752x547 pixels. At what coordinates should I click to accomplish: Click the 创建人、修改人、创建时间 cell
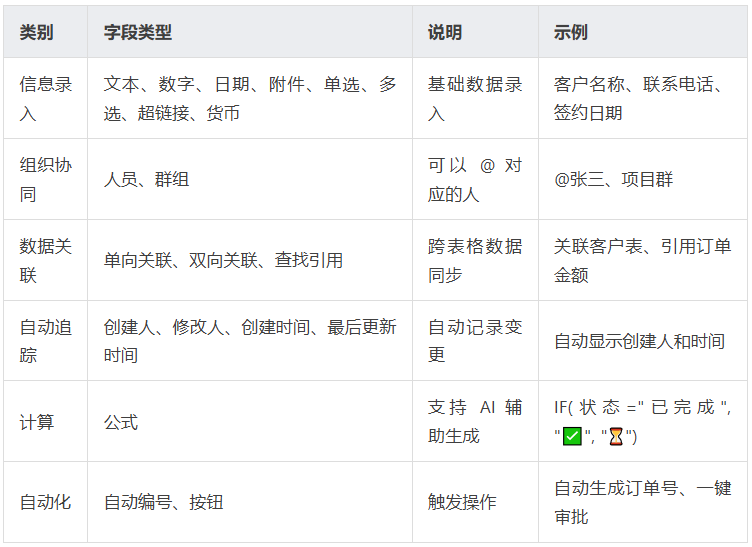pyautogui.click(x=250, y=341)
